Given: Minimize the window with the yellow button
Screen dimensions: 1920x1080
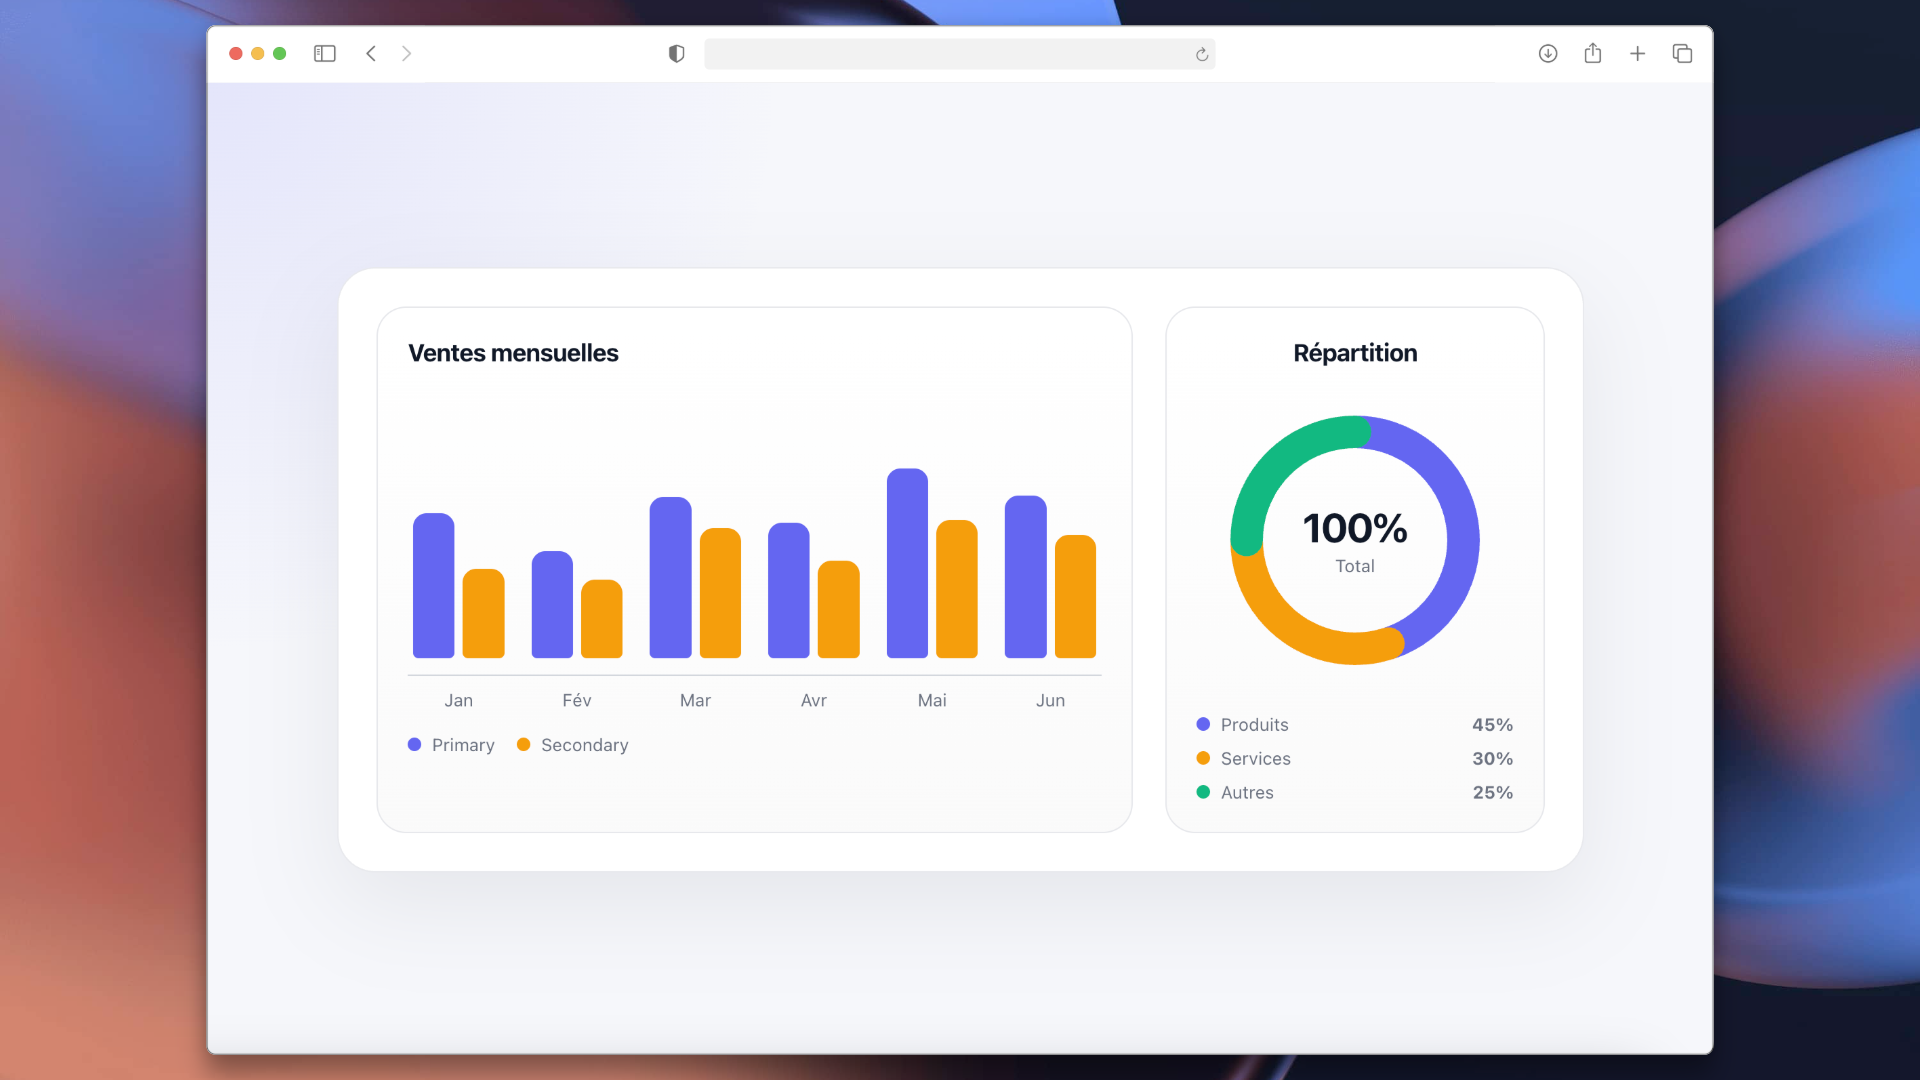Looking at the screenshot, I should [x=258, y=54].
